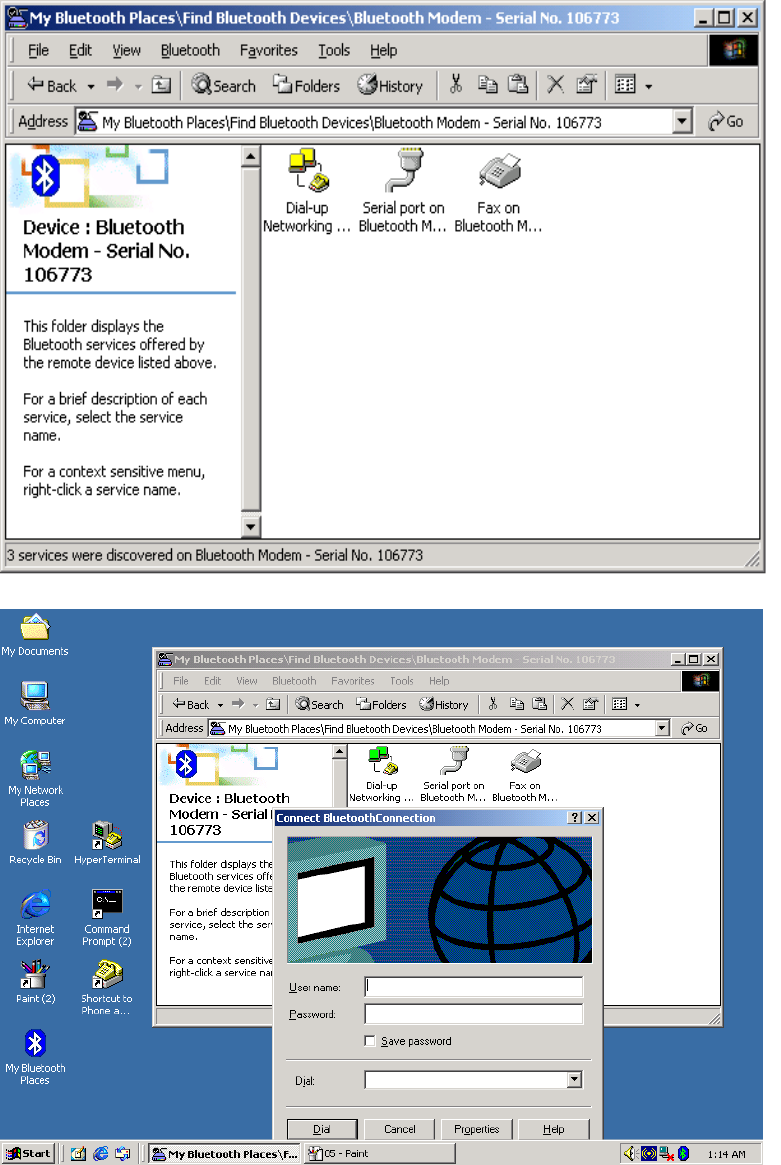Open Forward history dropdown arrow, top window
Viewport: 781px width, 1165px height.
(137, 86)
